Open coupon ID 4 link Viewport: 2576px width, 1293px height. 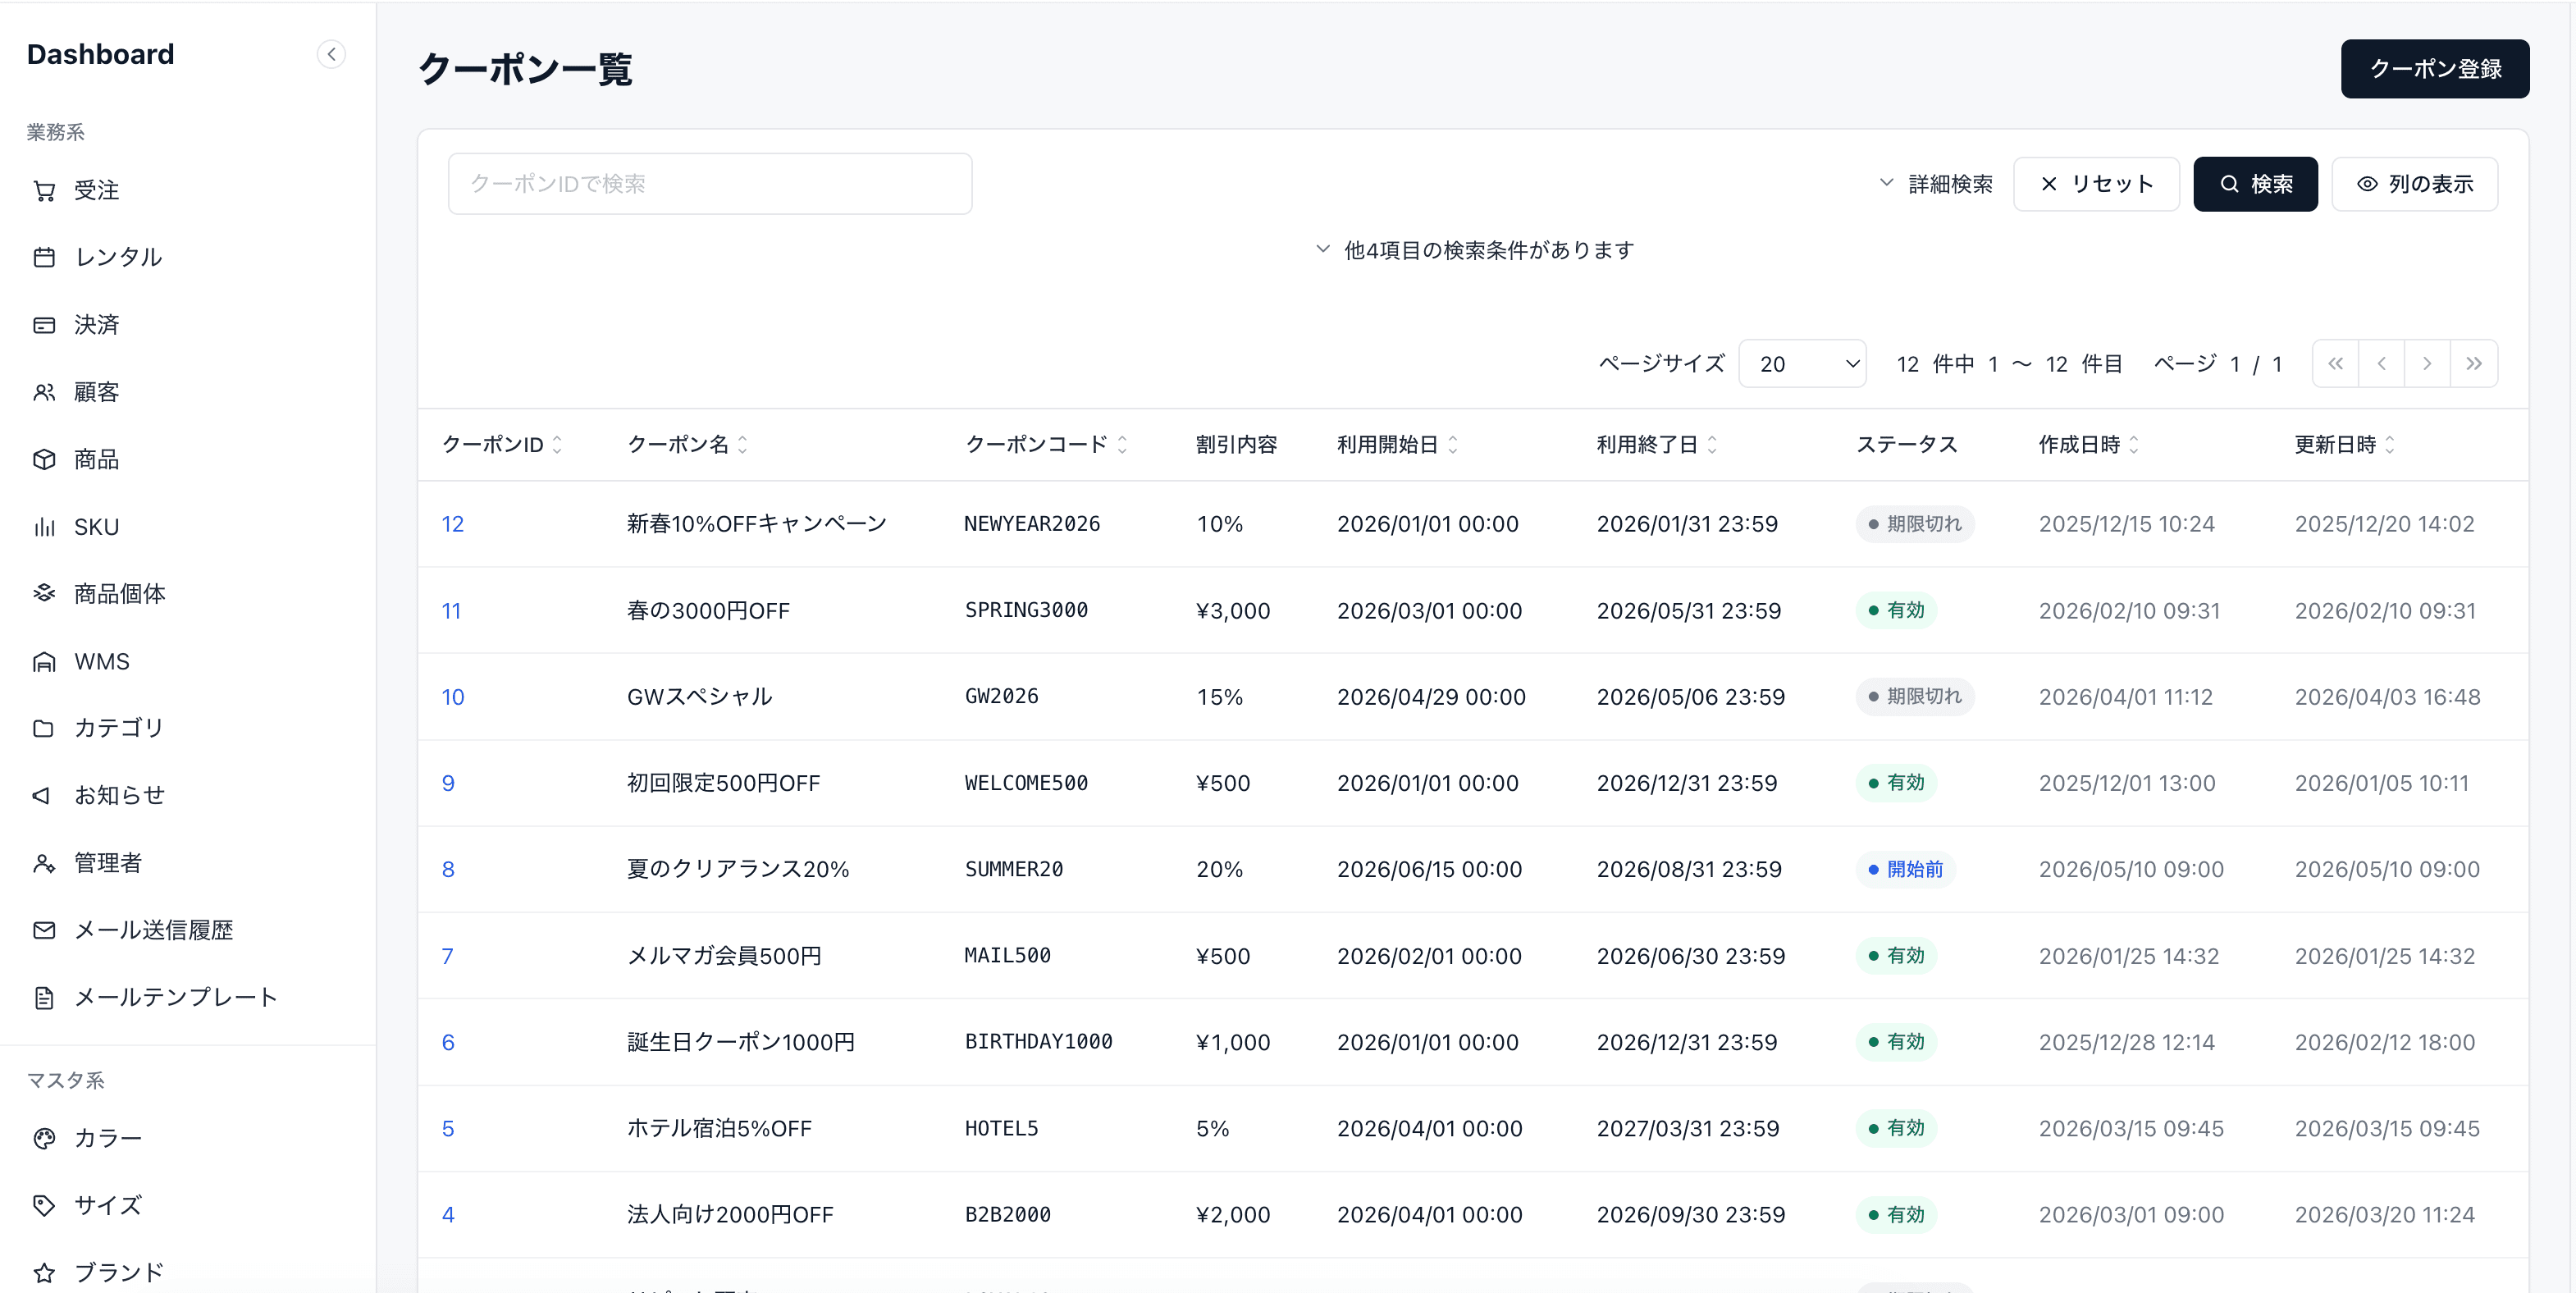coord(448,1215)
